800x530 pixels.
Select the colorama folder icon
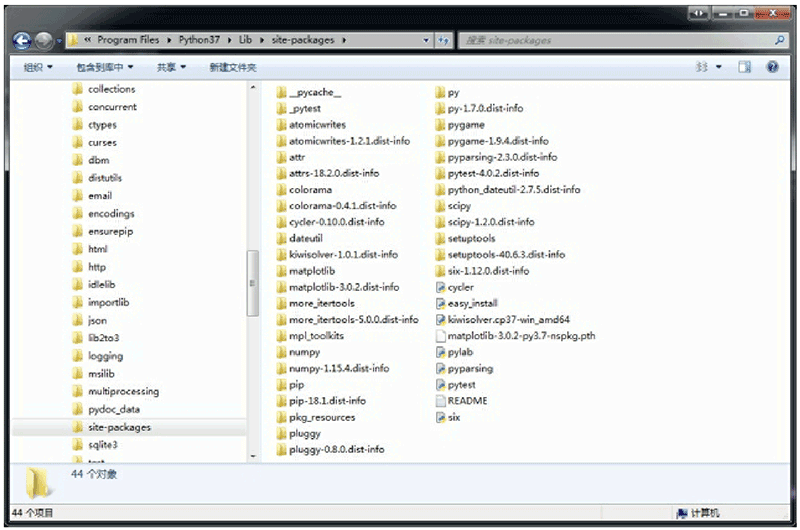click(281, 190)
